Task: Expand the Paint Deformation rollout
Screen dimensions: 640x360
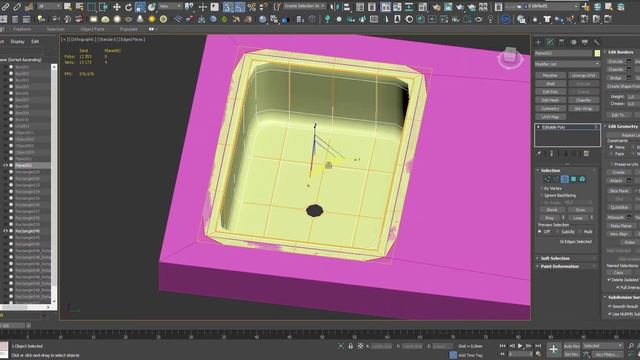Action: (x=560, y=267)
